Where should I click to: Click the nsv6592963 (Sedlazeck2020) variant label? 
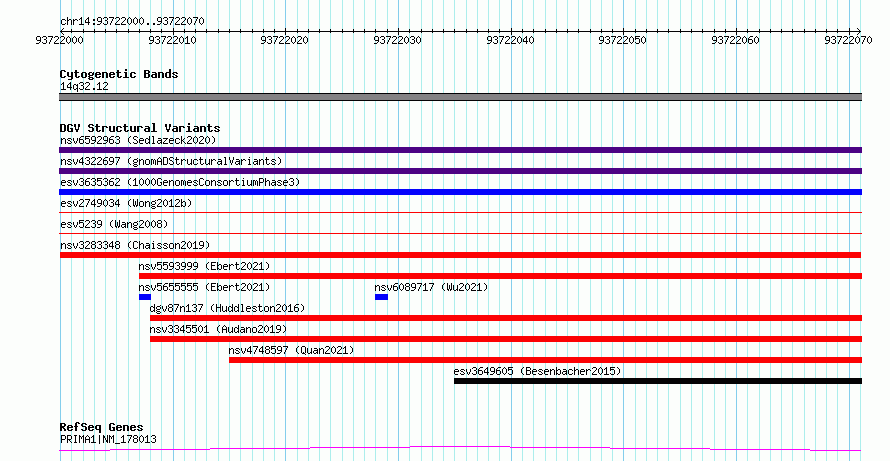(x=138, y=140)
